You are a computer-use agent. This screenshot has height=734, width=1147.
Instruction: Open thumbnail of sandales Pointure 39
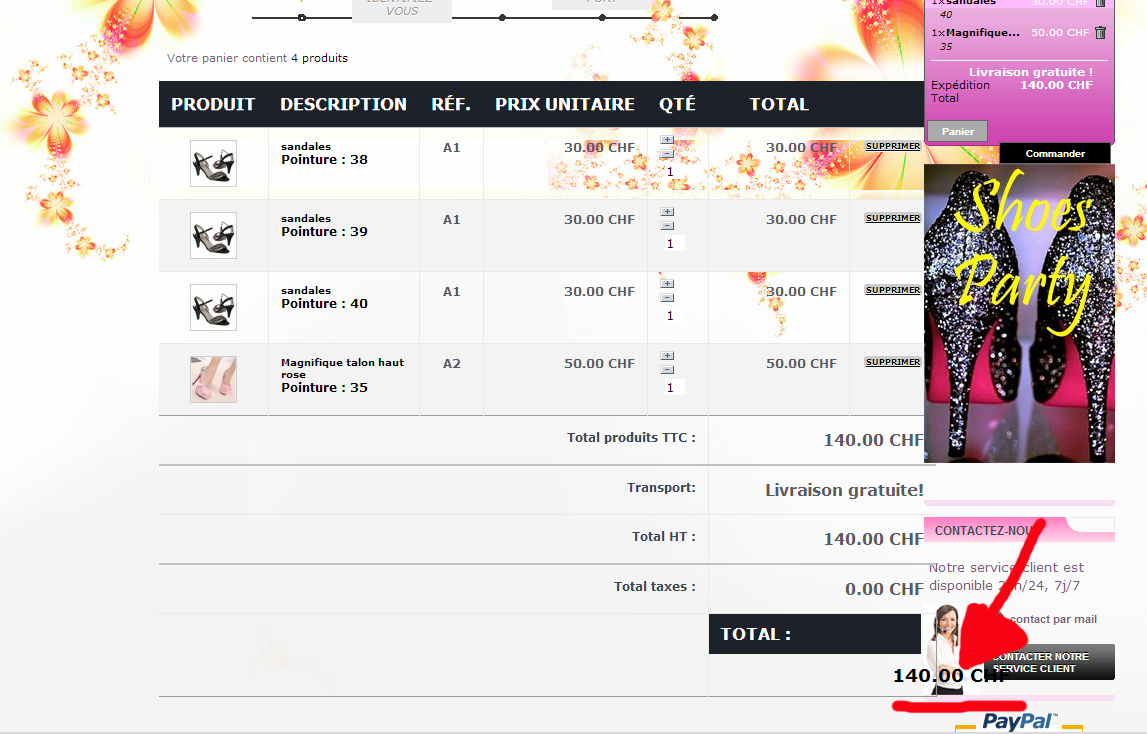[214, 235]
